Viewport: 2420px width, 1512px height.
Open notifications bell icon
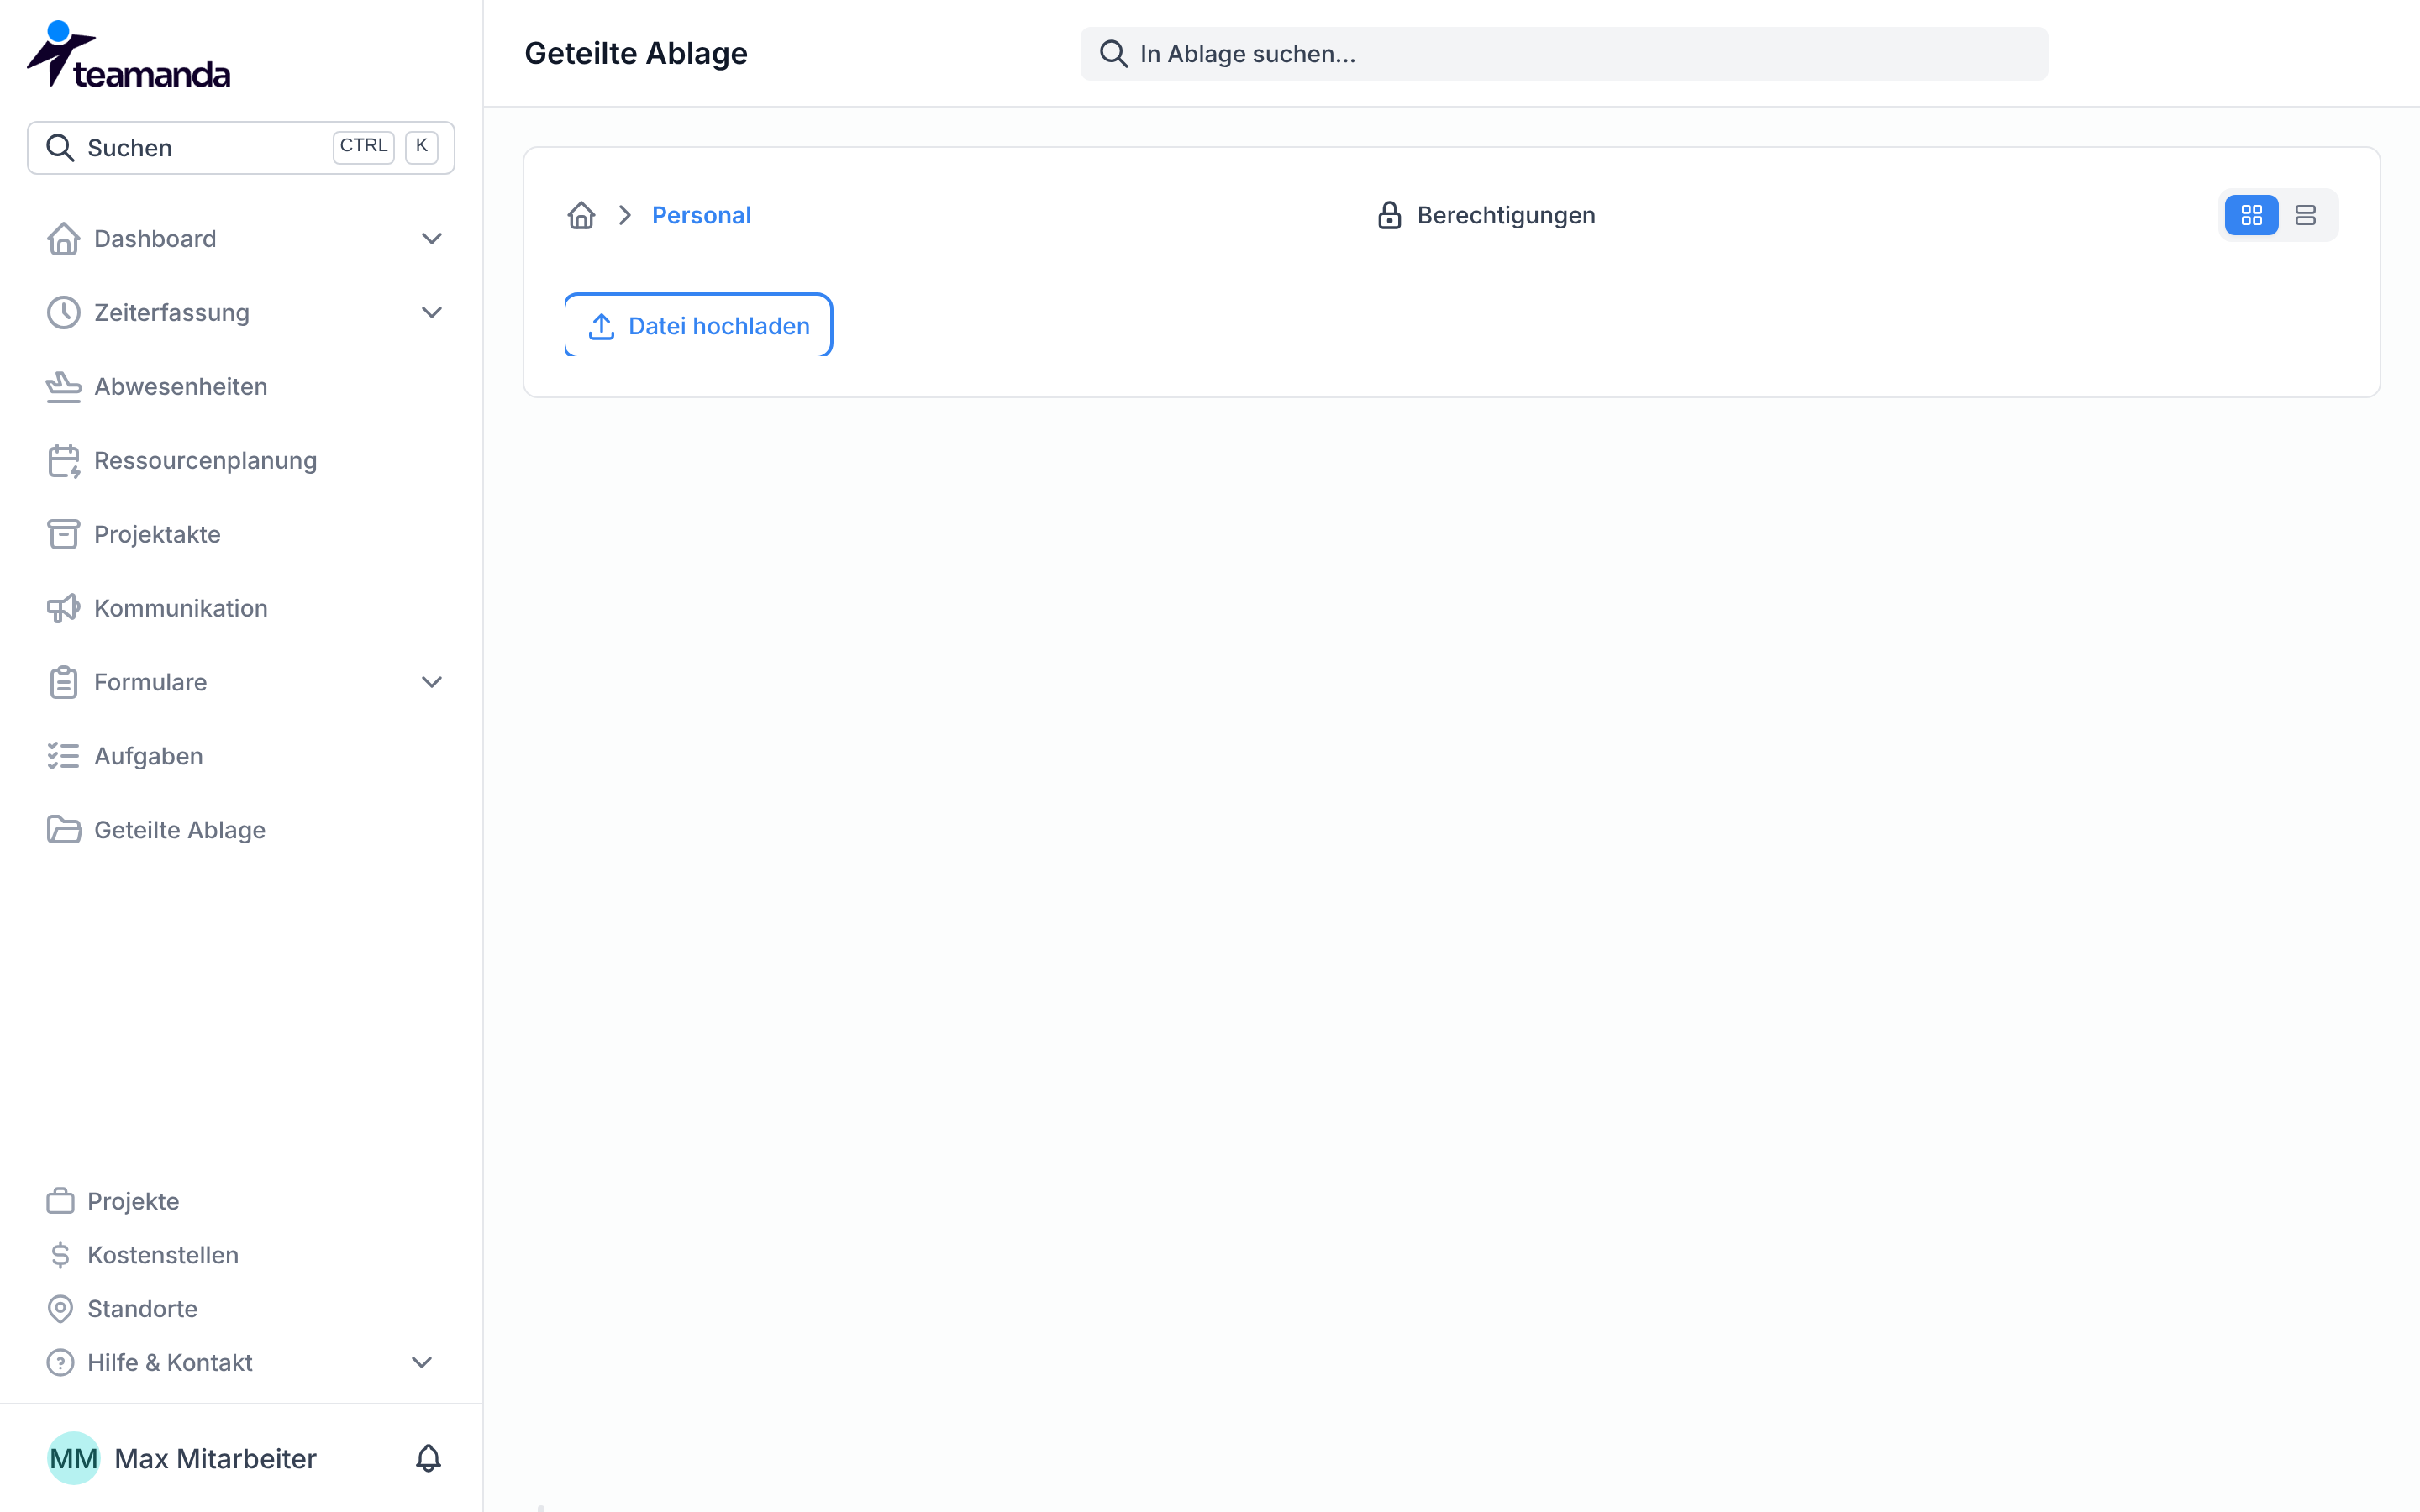[x=428, y=1459]
